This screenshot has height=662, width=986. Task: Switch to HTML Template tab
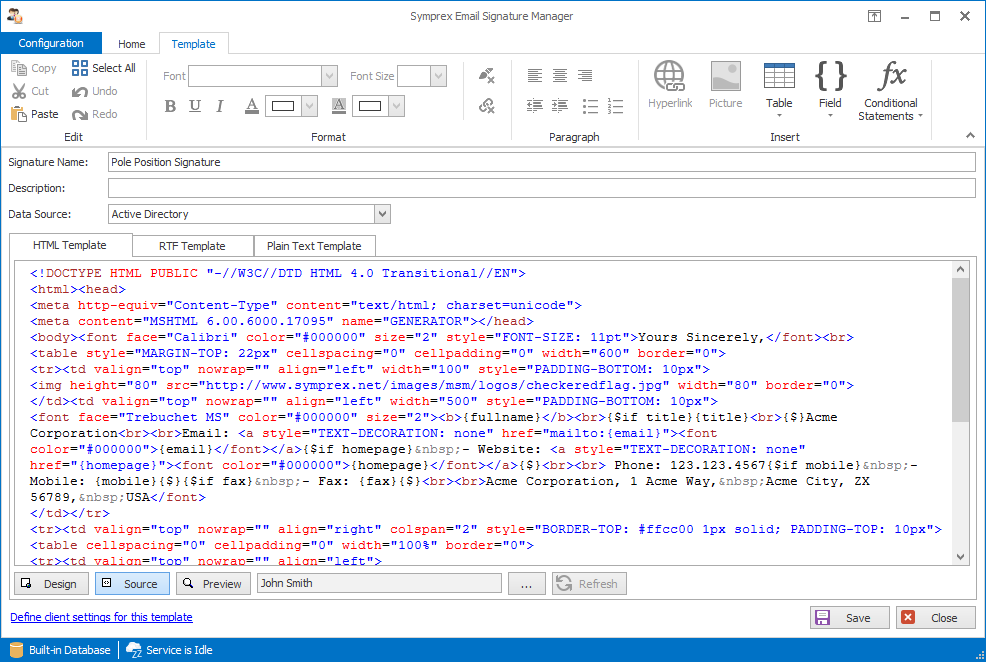point(70,245)
